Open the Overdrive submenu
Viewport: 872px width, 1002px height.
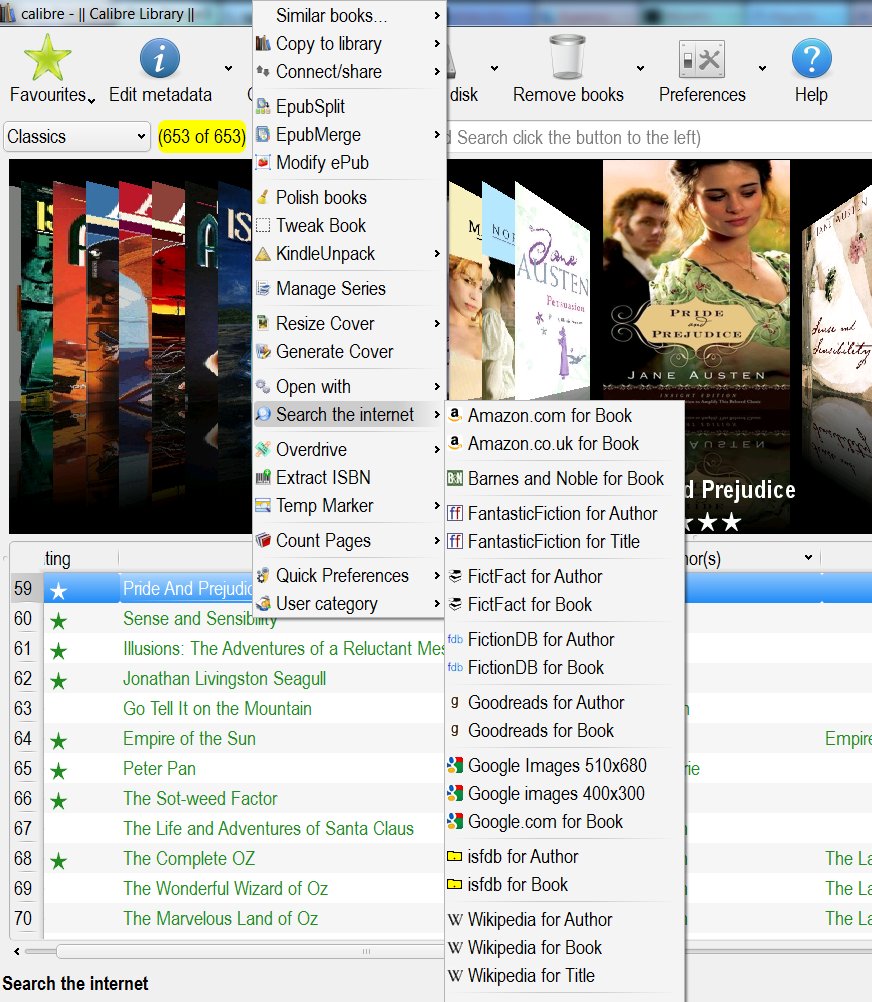click(x=349, y=449)
